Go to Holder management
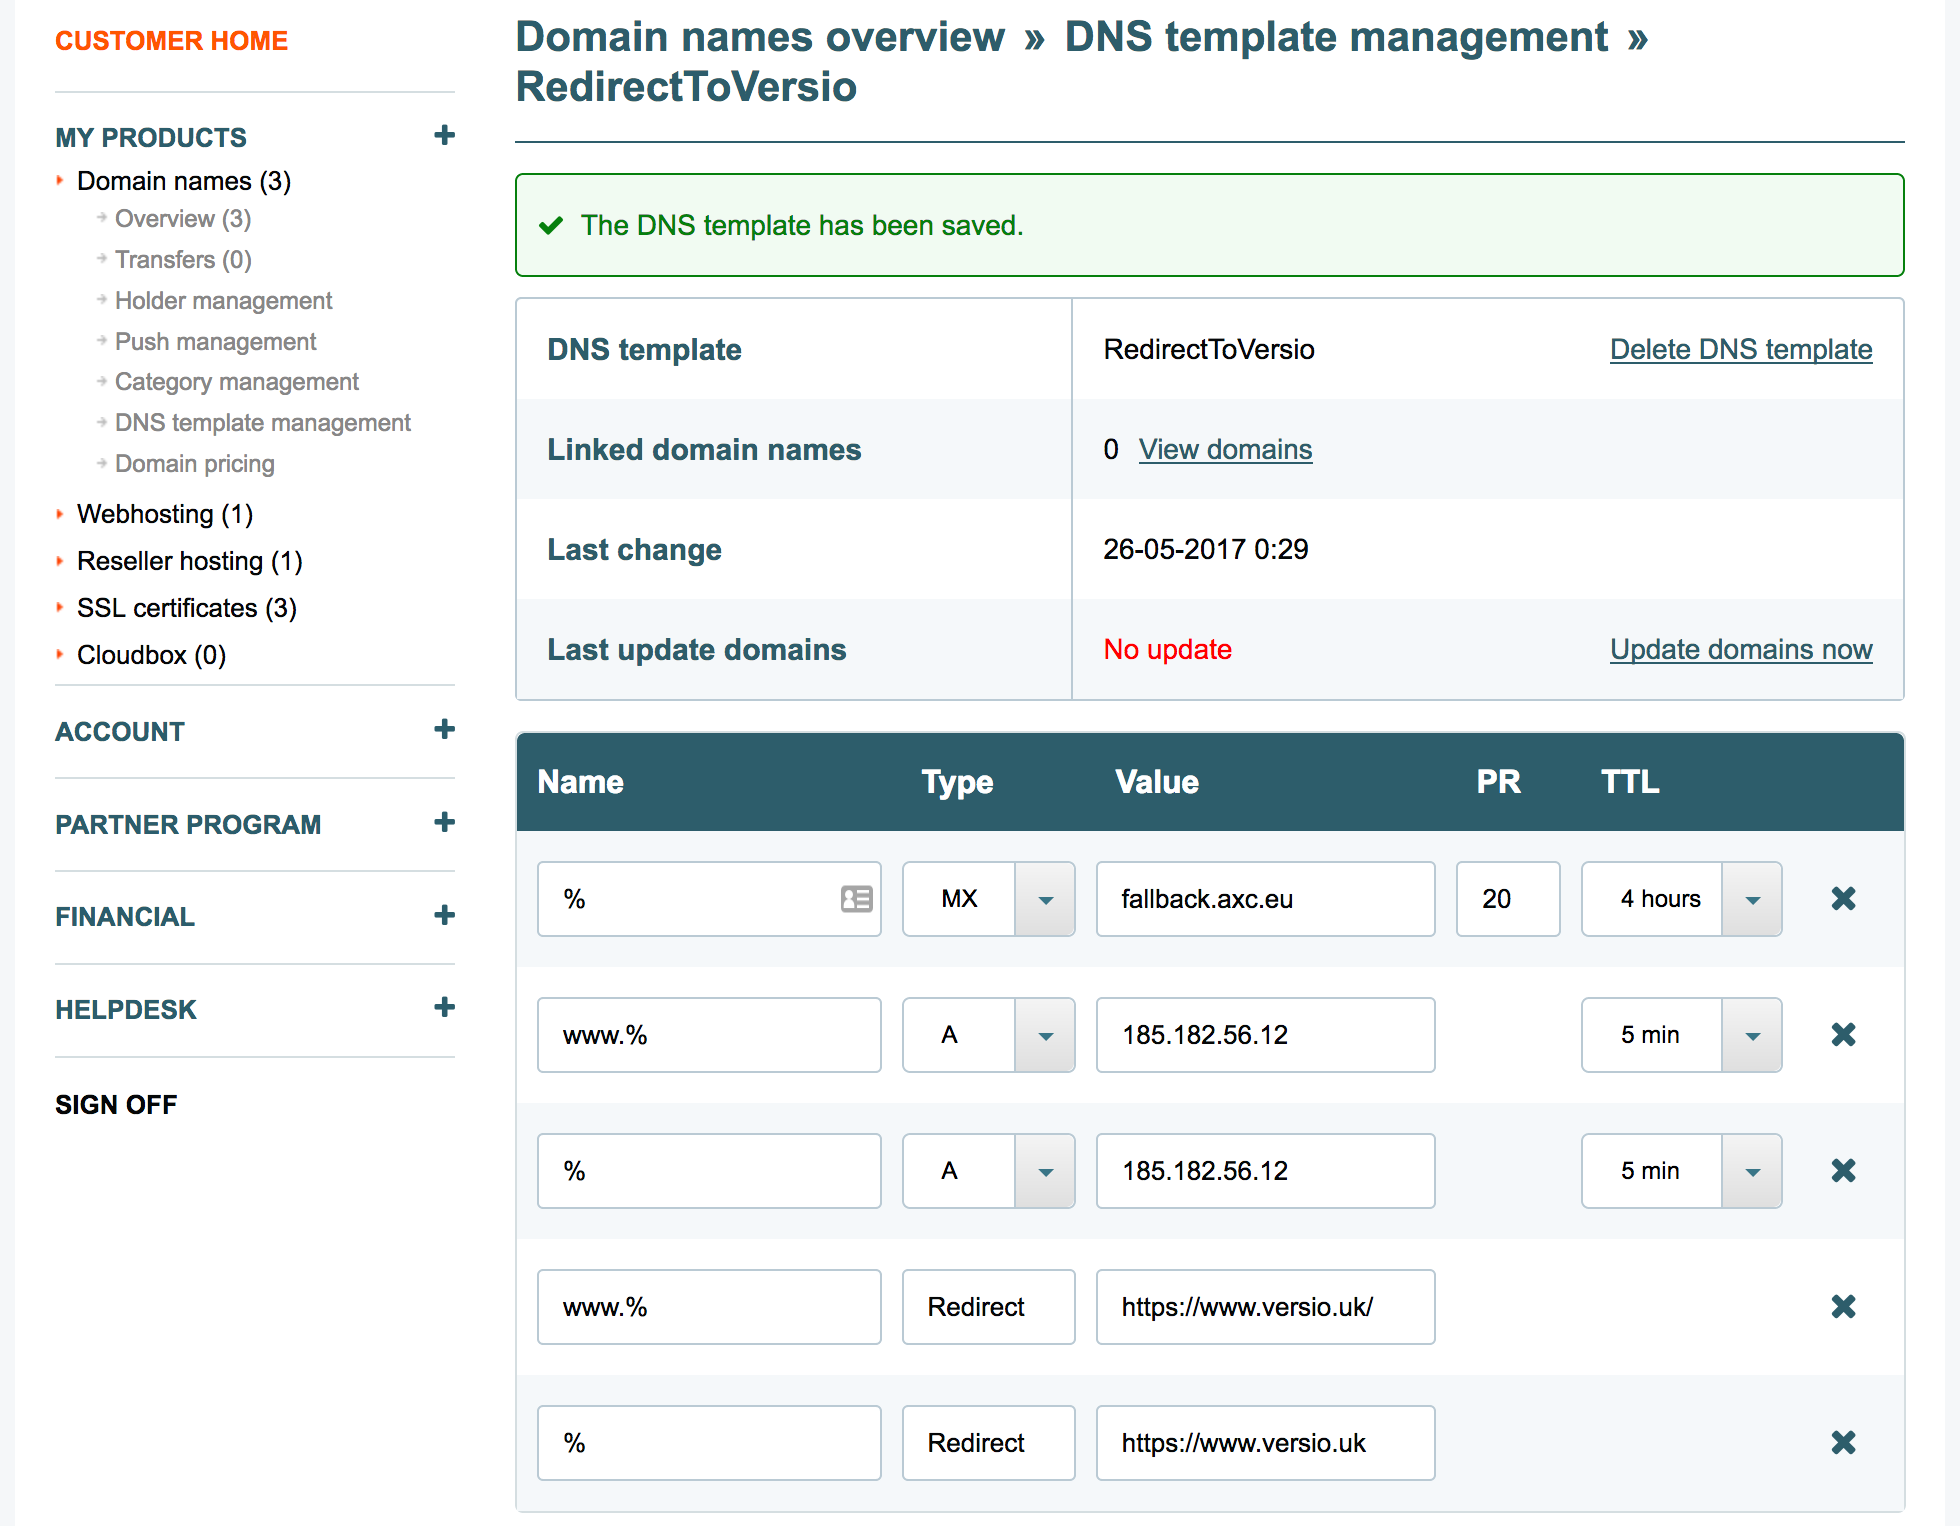The height and width of the screenshot is (1526, 1960). tap(223, 301)
